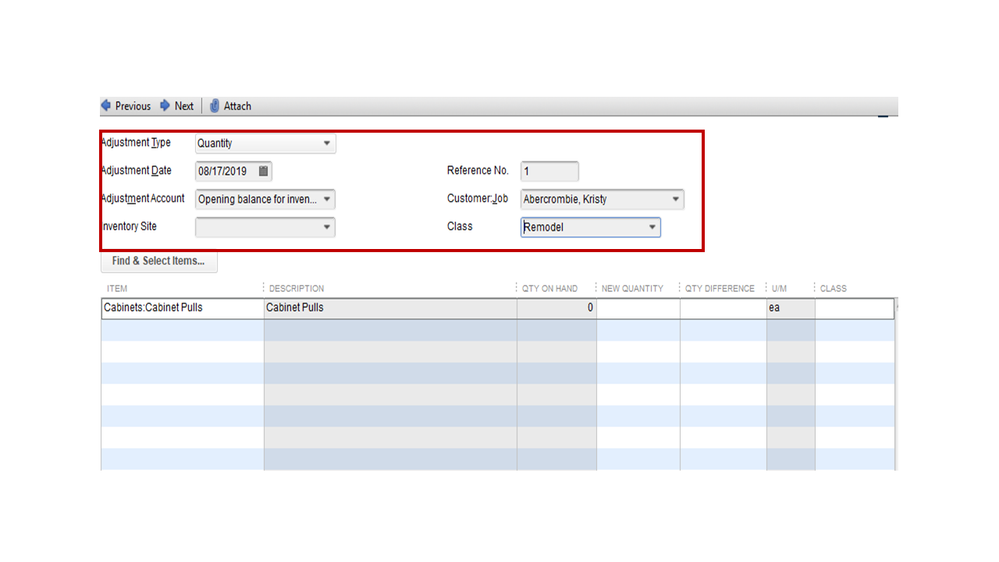Screen dimensions: 999x562
Task: Click the Class field containing Remodel
Action: [591, 227]
